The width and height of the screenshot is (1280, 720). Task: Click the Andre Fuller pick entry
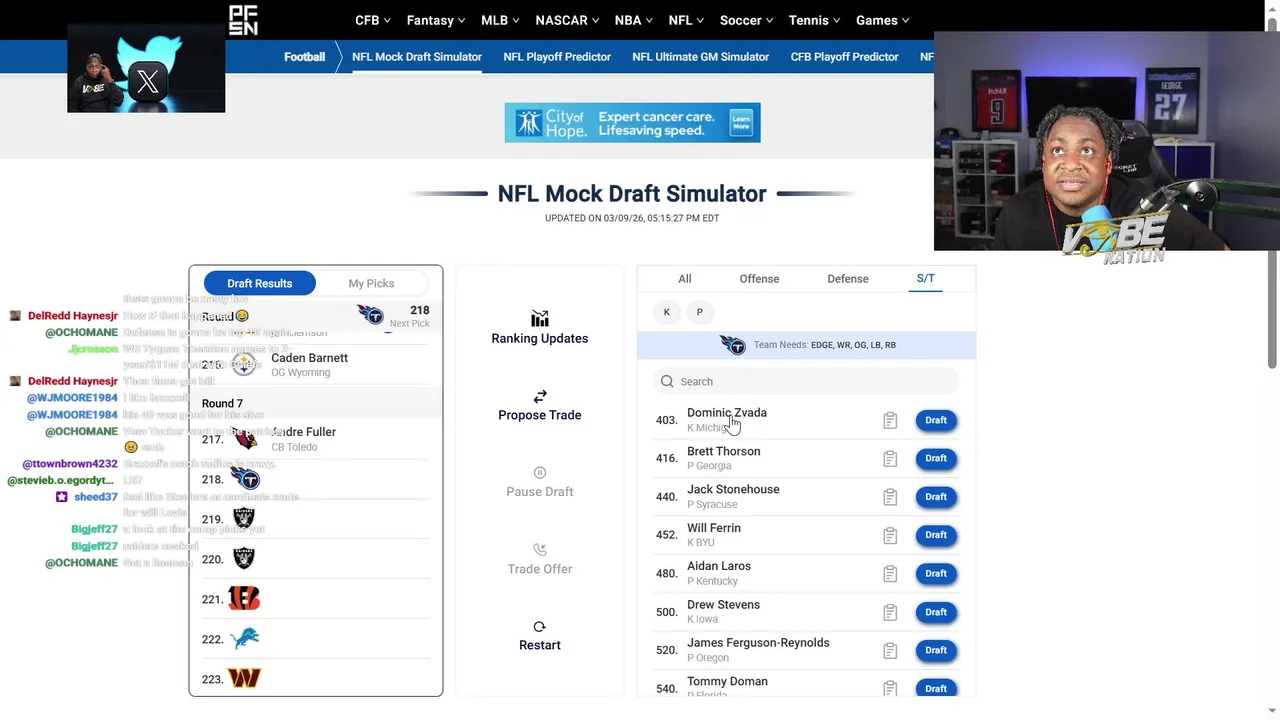pos(316,439)
